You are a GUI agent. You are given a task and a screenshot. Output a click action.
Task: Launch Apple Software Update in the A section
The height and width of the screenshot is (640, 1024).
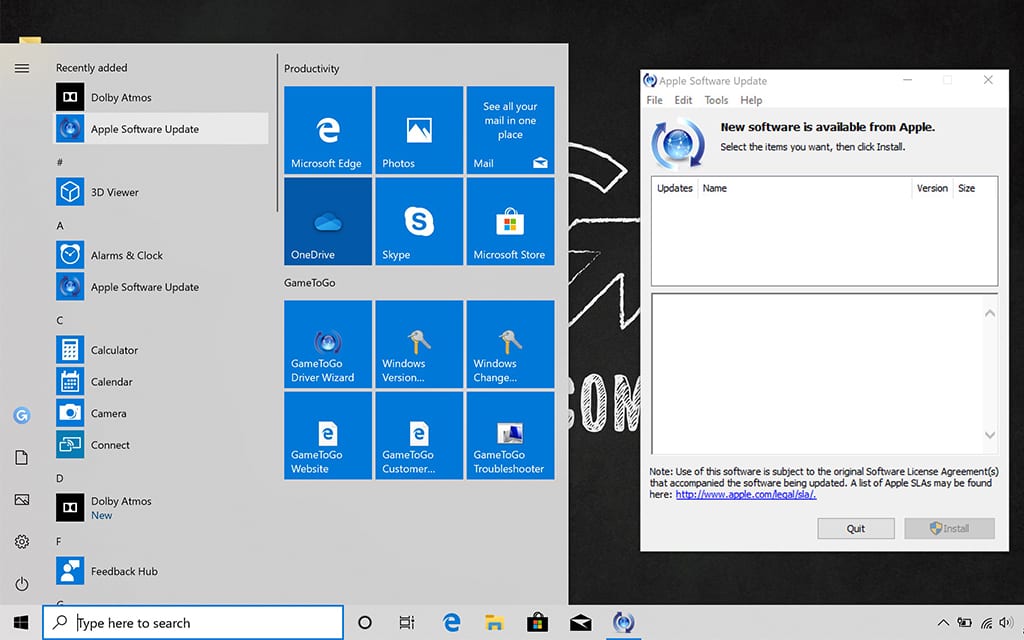[x=161, y=287]
